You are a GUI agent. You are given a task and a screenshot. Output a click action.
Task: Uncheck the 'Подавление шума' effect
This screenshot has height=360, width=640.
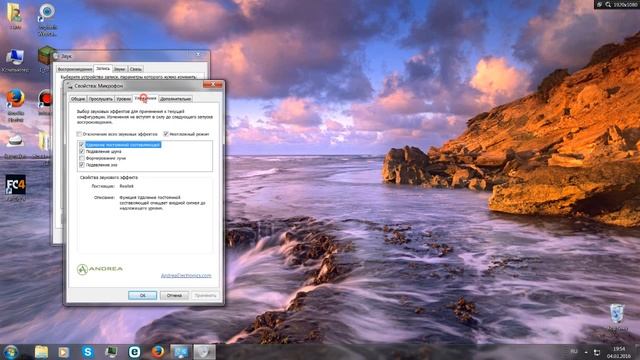82,151
